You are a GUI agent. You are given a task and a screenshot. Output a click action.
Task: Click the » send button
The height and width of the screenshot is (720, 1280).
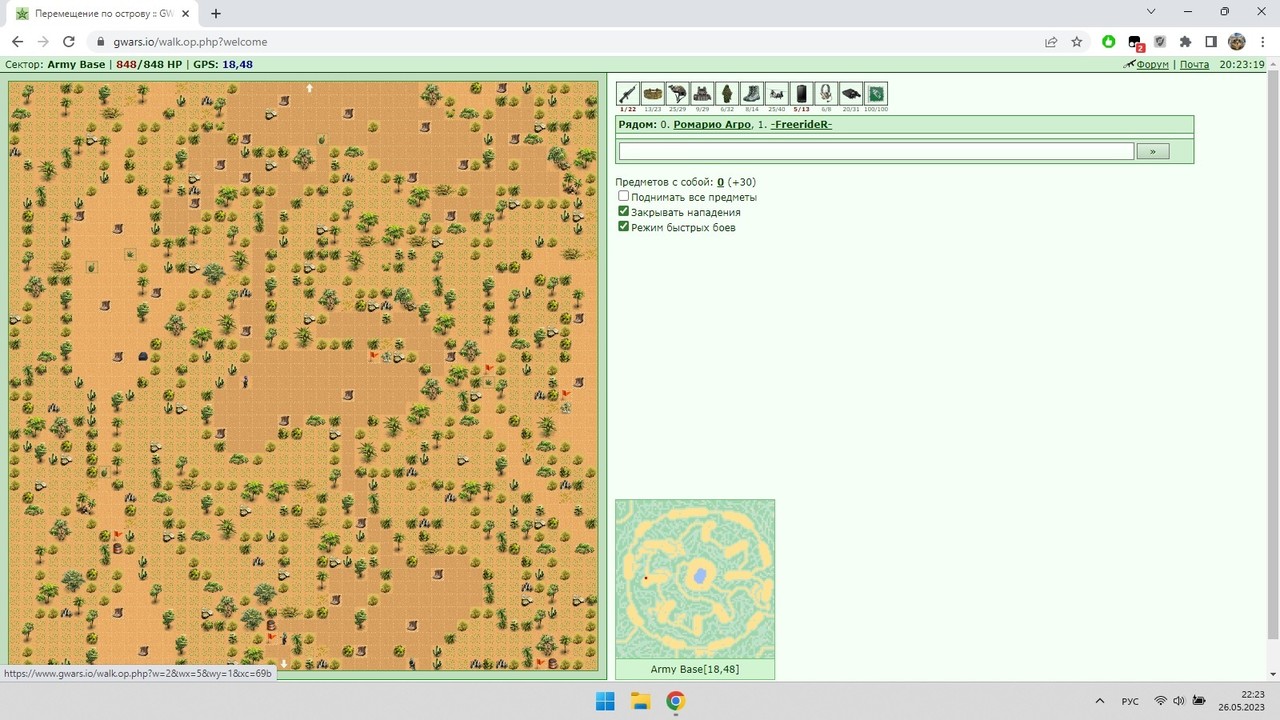(x=1153, y=151)
